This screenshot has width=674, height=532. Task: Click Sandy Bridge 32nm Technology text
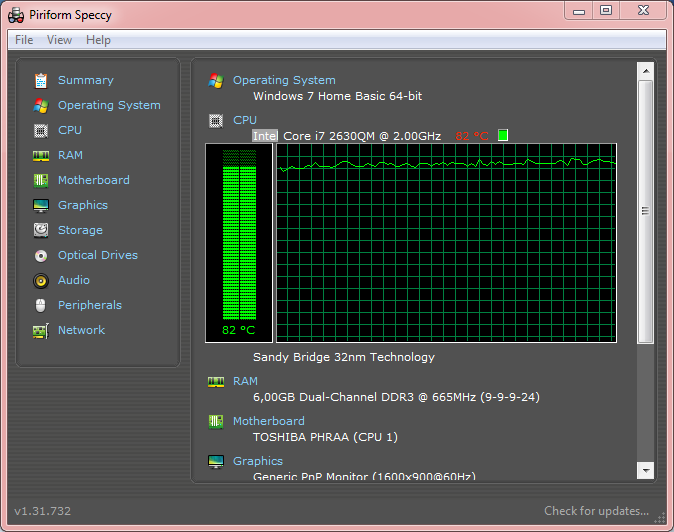[x=344, y=357]
